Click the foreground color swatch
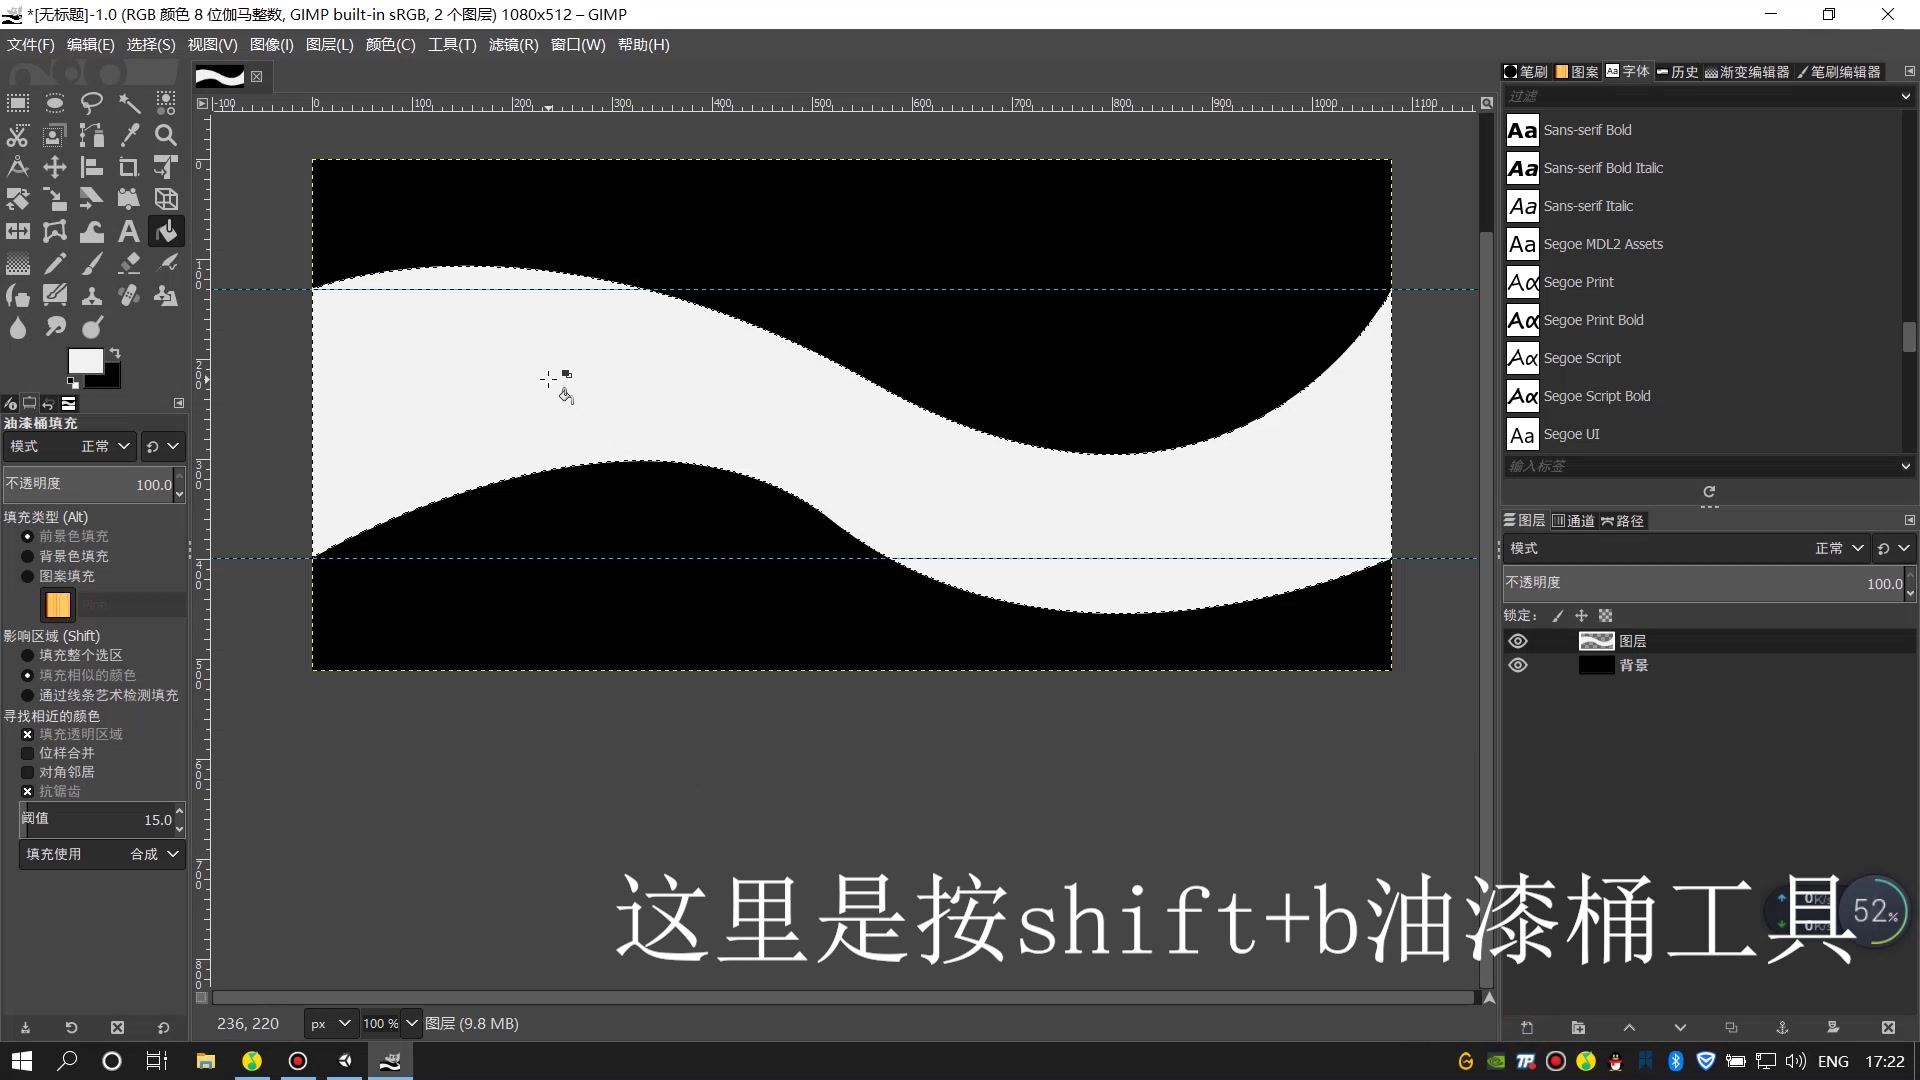The image size is (1920, 1080). click(84, 362)
